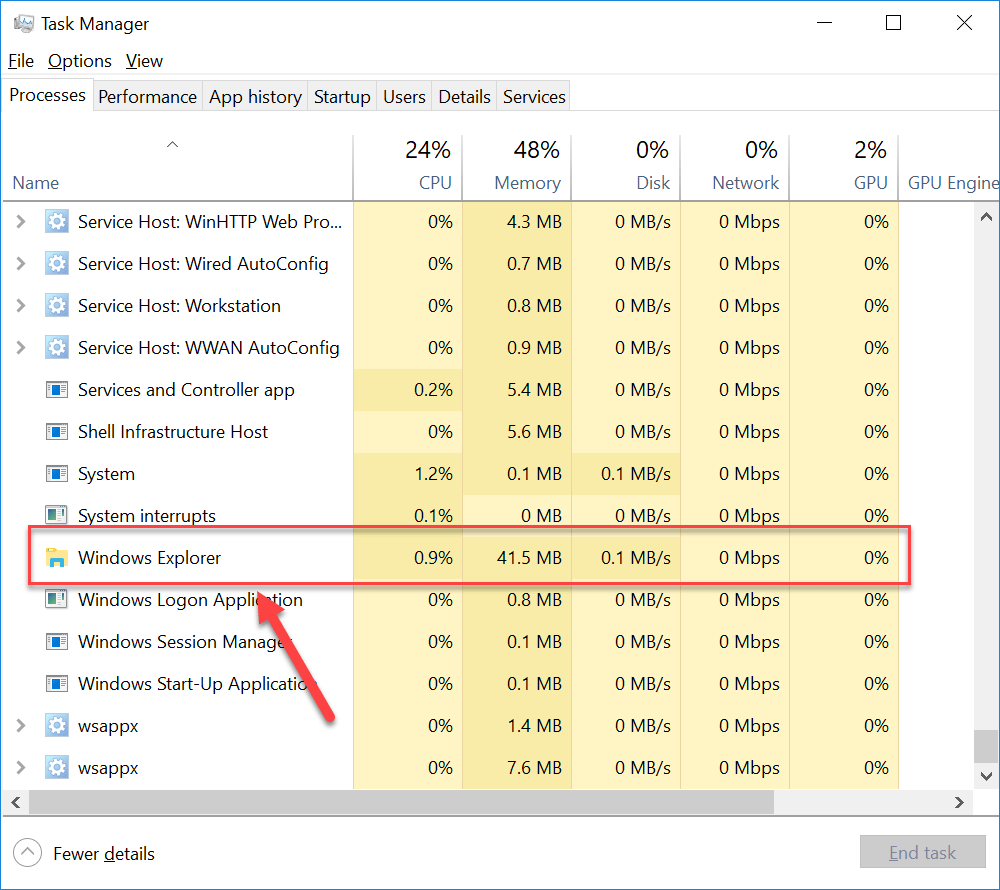
Task: Expand Service Host: Wired AutoConfig row
Action: coord(21,264)
